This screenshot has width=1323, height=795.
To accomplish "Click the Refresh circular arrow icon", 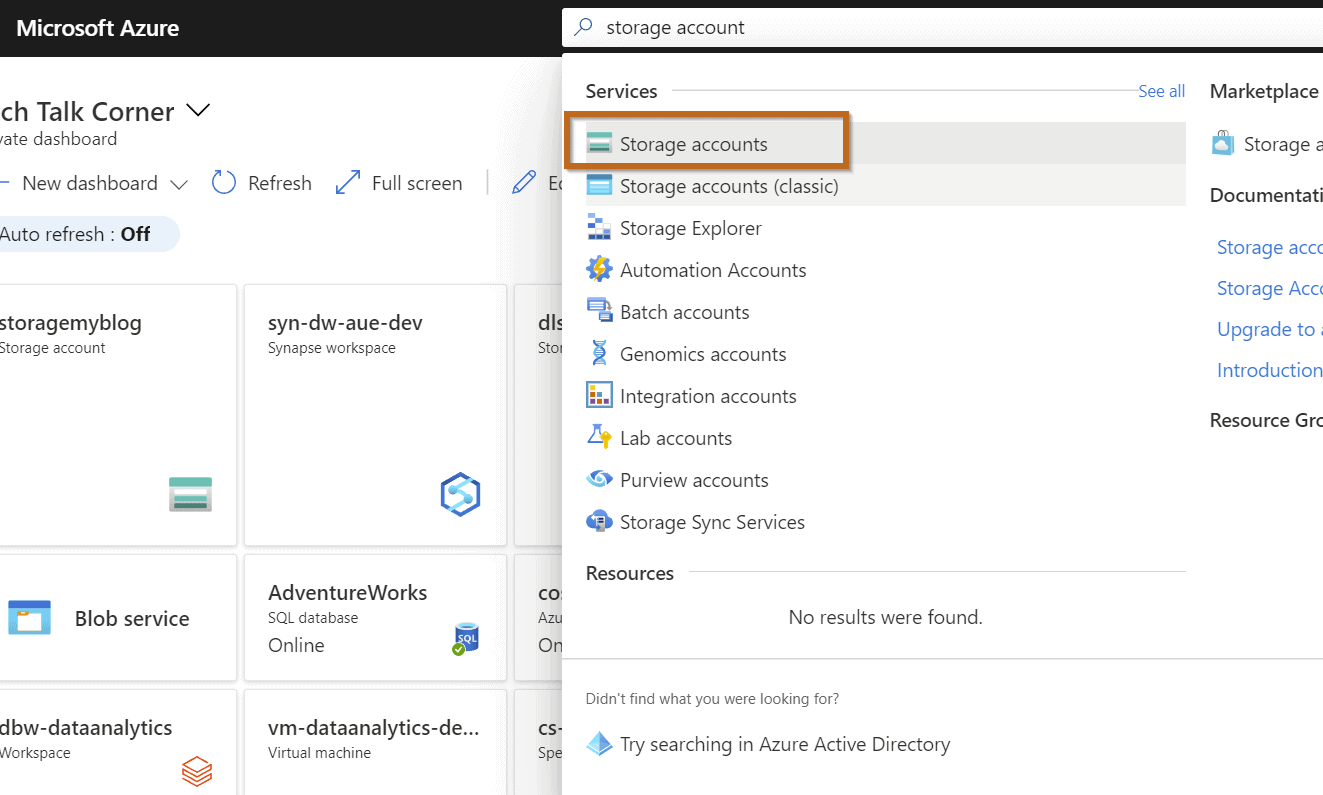I will point(224,183).
